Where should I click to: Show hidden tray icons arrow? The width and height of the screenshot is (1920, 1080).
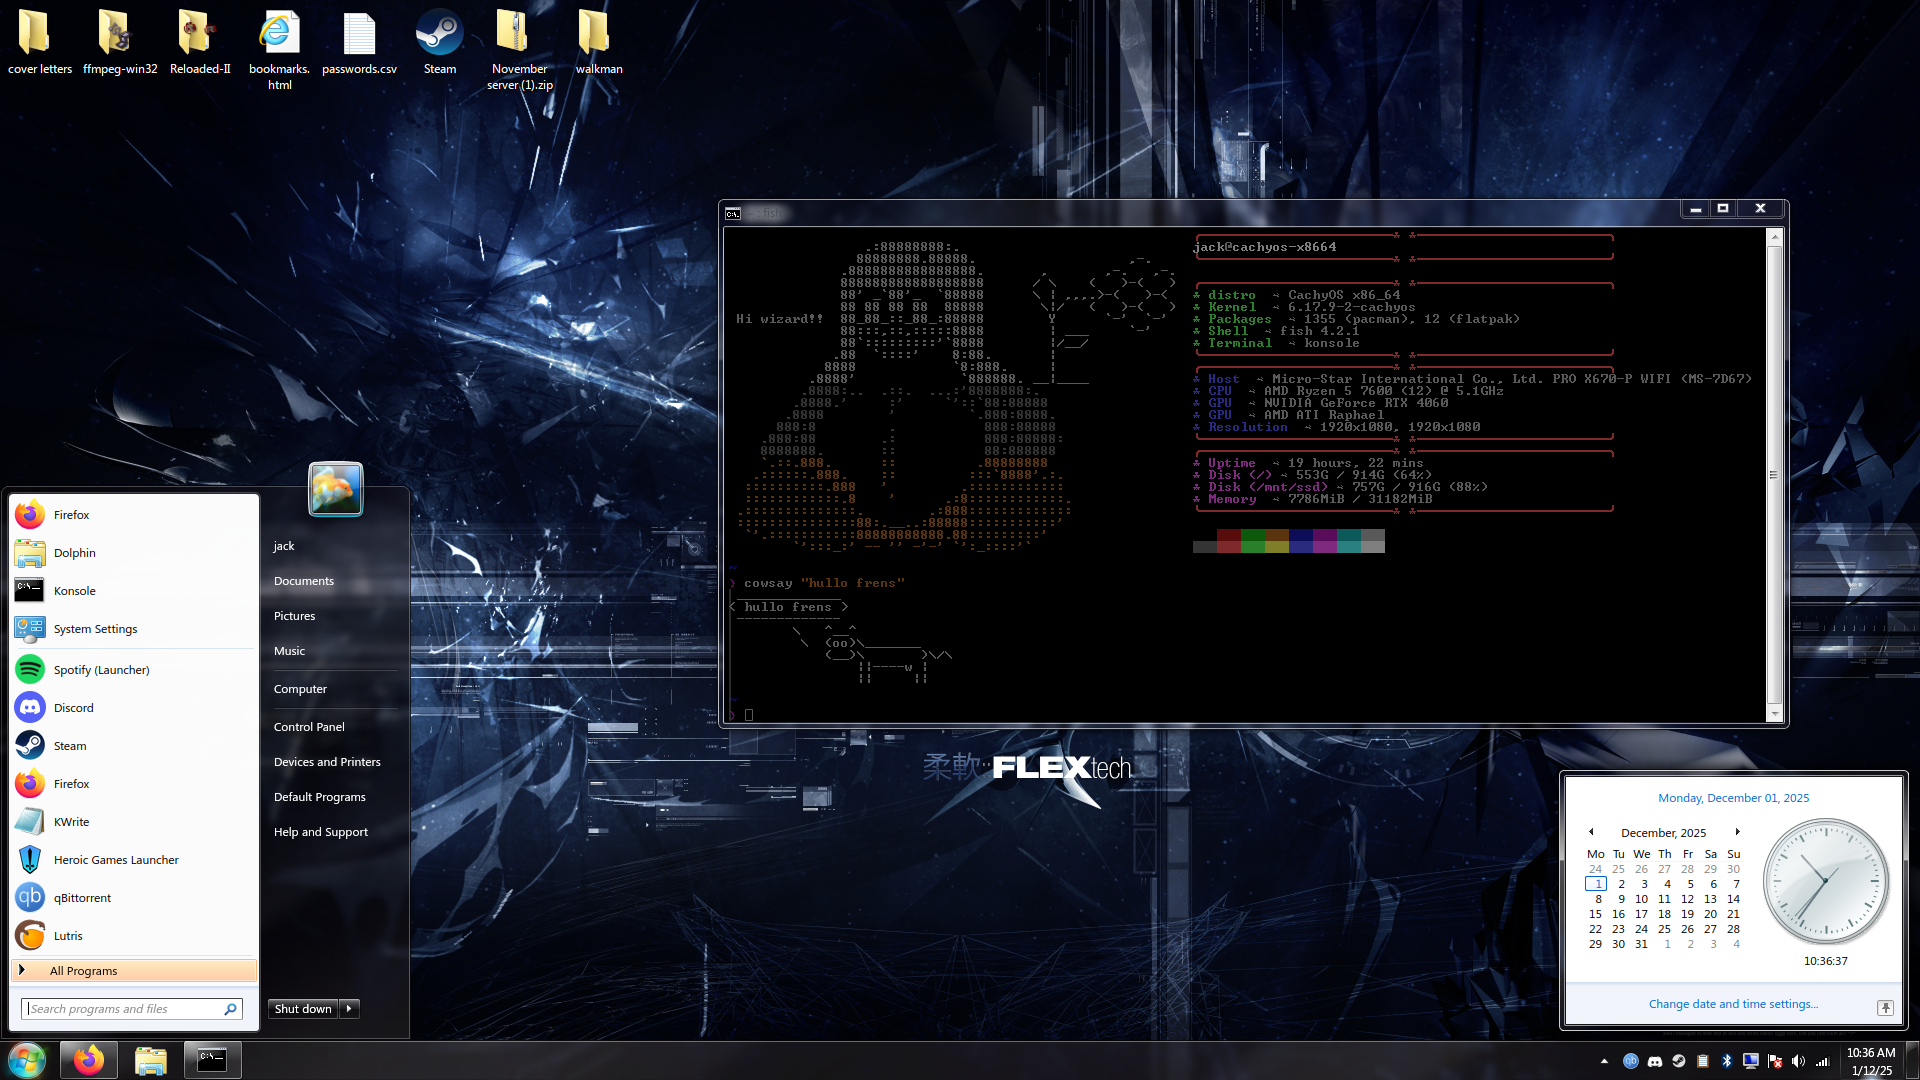click(1604, 1061)
